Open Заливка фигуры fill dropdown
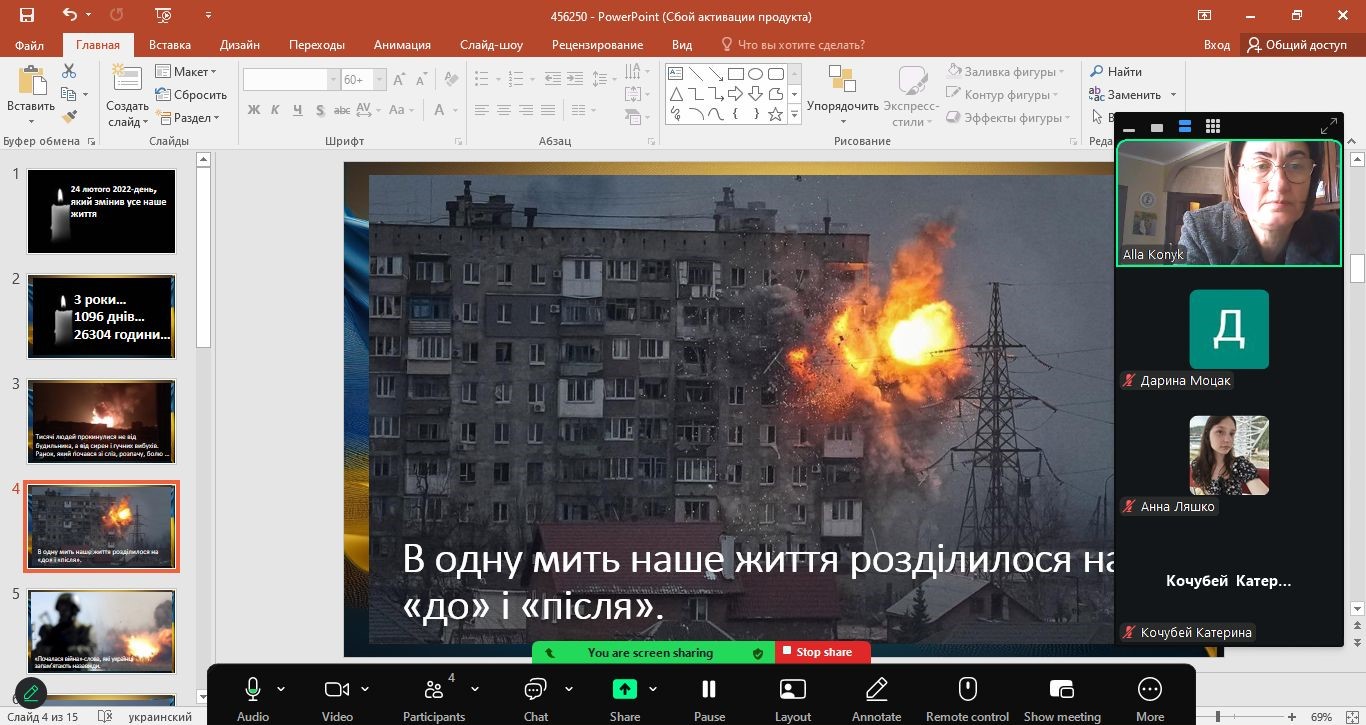Image resolution: width=1366 pixels, height=725 pixels. [1006, 72]
